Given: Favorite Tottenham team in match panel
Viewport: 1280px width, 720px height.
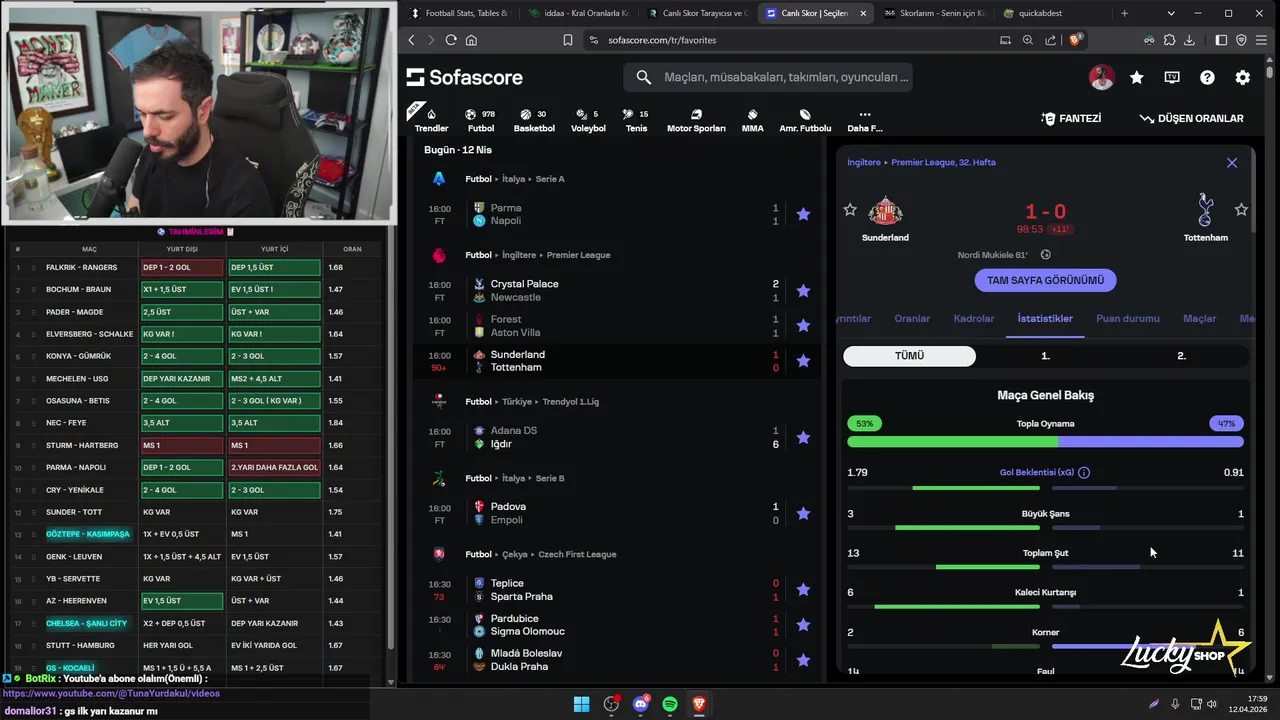Looking at the screenshot, I should pyautogui.click(x=1241, y=209).
